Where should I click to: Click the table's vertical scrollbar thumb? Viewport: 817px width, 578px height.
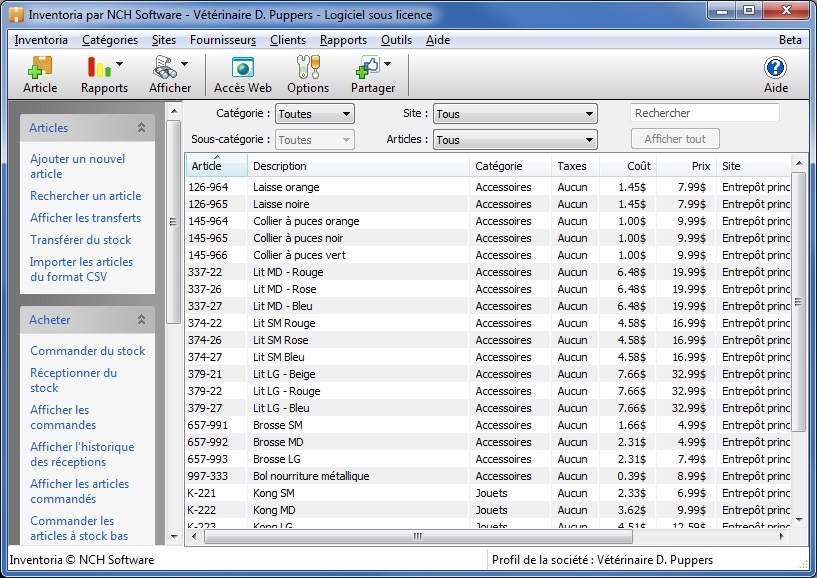pos(798,302)
